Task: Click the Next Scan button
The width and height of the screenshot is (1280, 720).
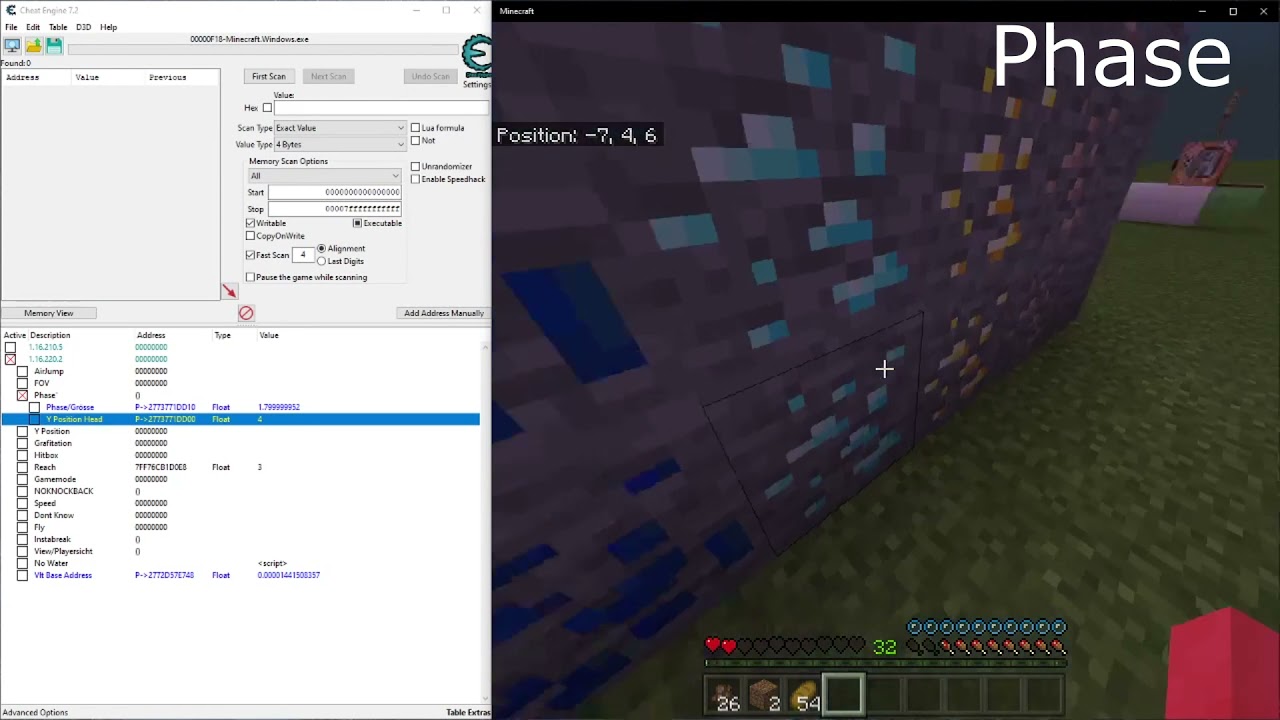Action: point(328,76)
